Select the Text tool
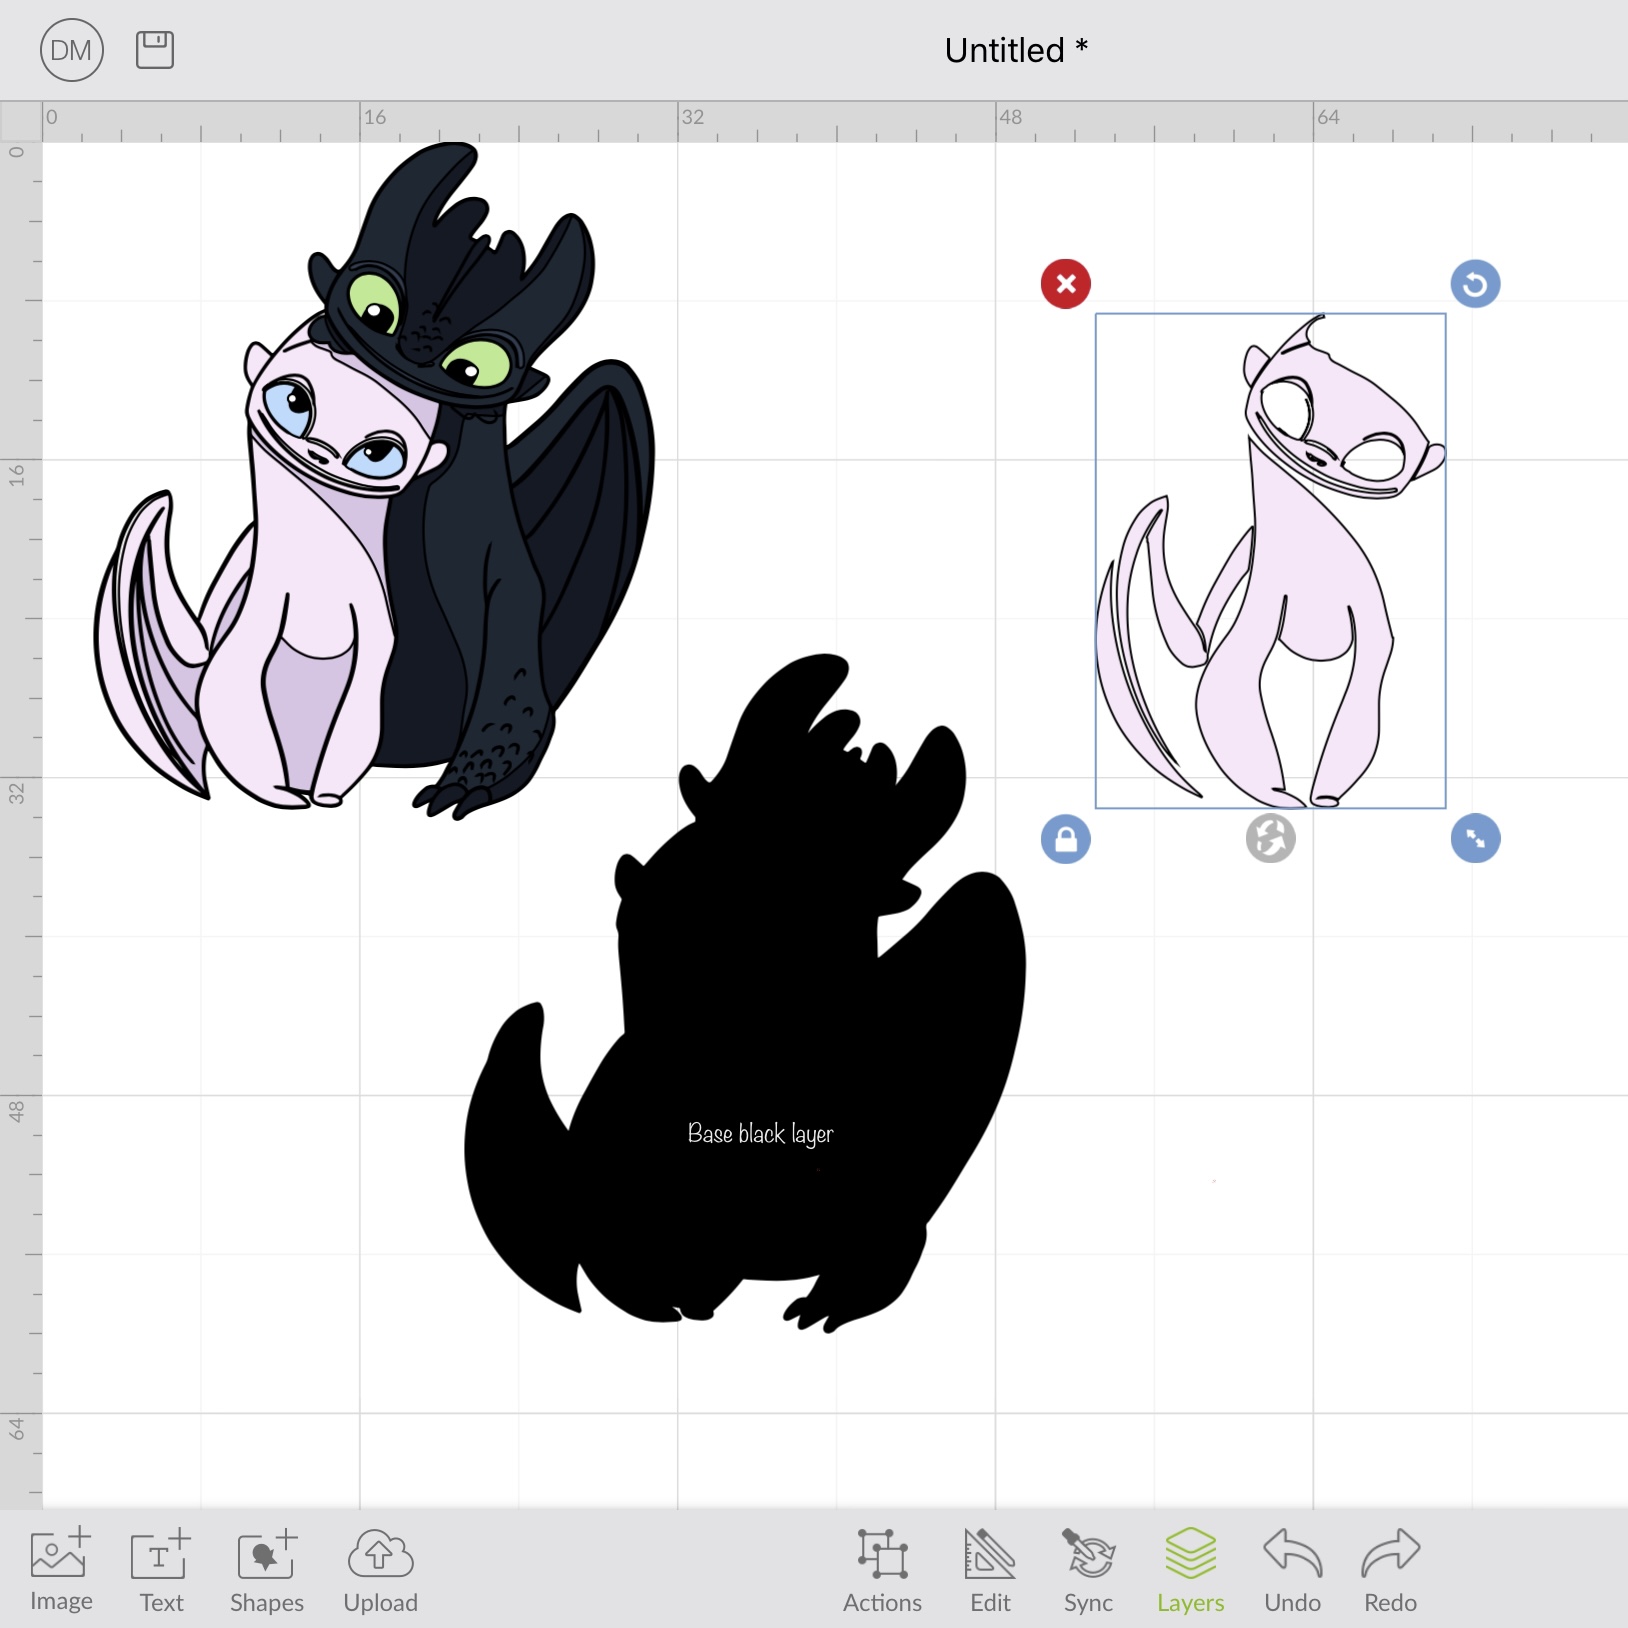 [160, 1570]
